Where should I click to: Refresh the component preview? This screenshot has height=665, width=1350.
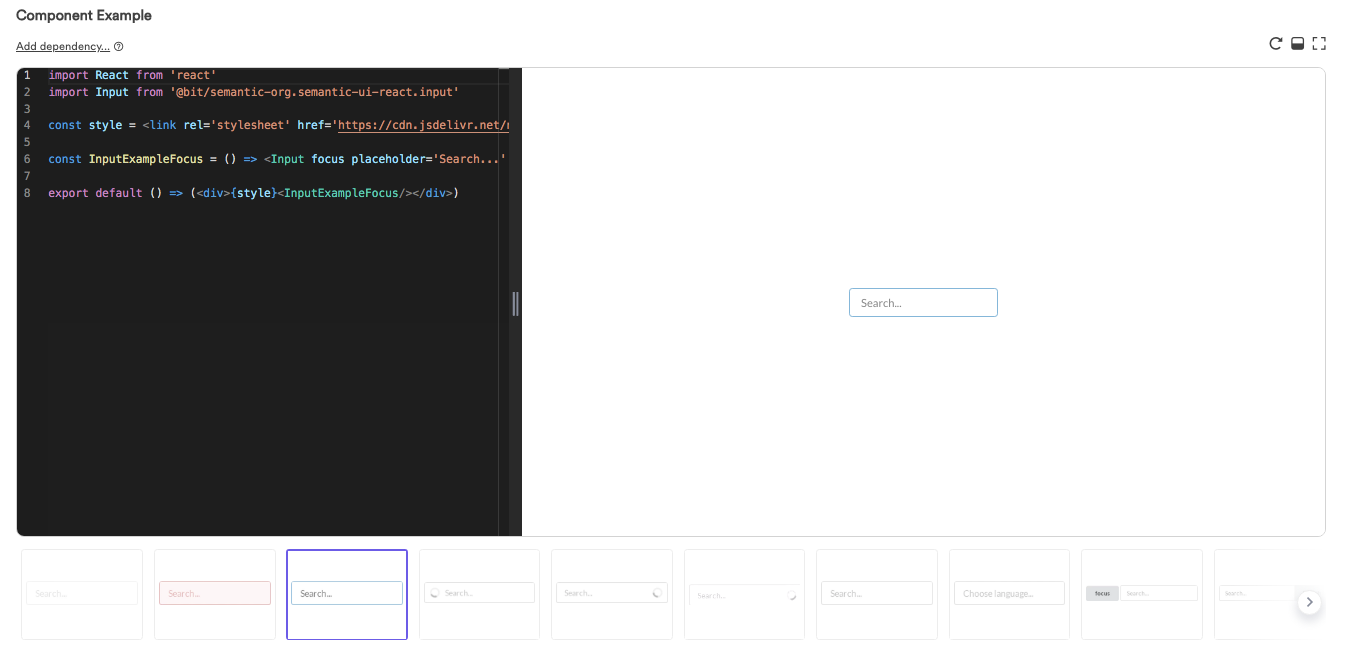(x=1275, y=44)
